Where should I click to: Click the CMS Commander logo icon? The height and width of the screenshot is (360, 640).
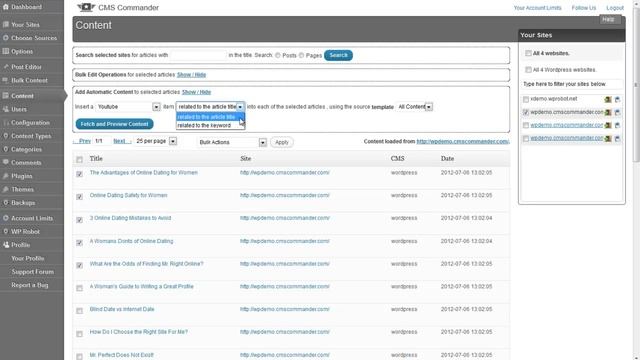point(86,7)
